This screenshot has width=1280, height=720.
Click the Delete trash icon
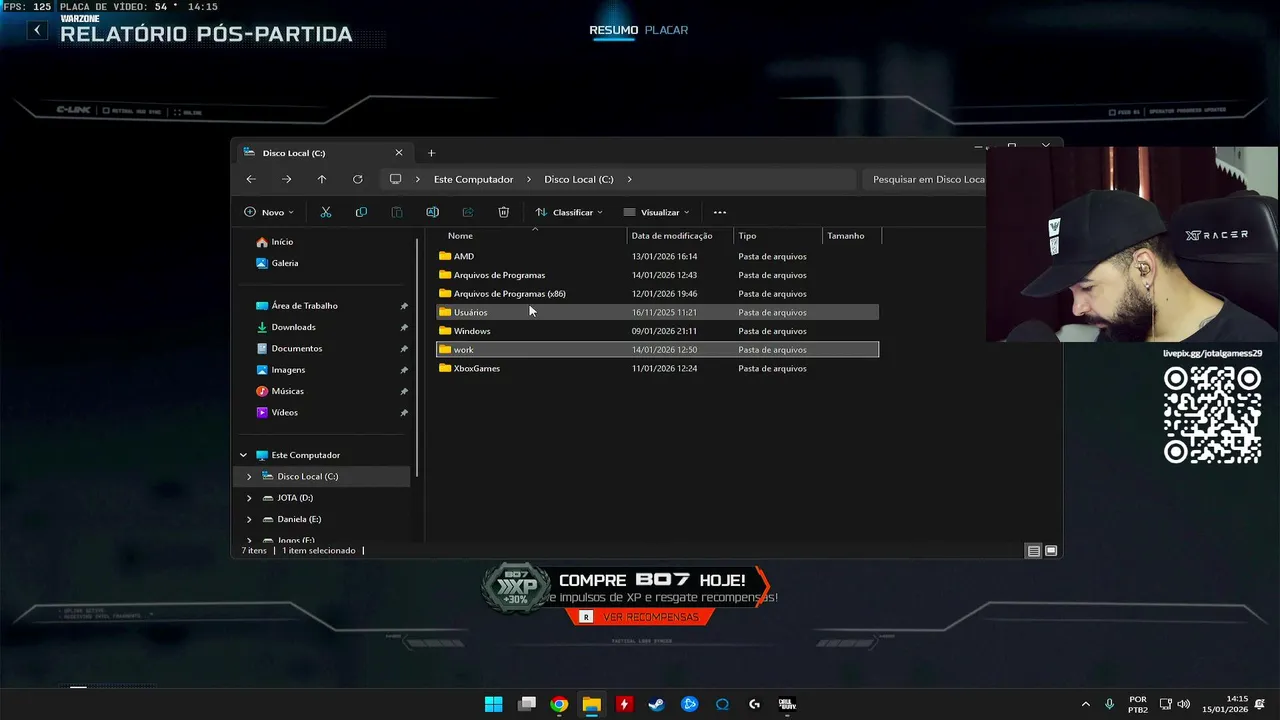[x=504, y=212]
